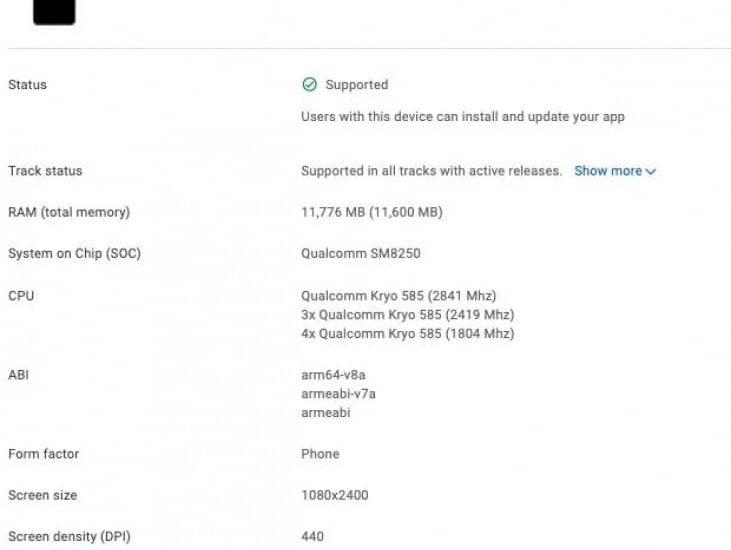Click the System on Chip (SOC) label

pyautogui.click(x=74, y=254)
